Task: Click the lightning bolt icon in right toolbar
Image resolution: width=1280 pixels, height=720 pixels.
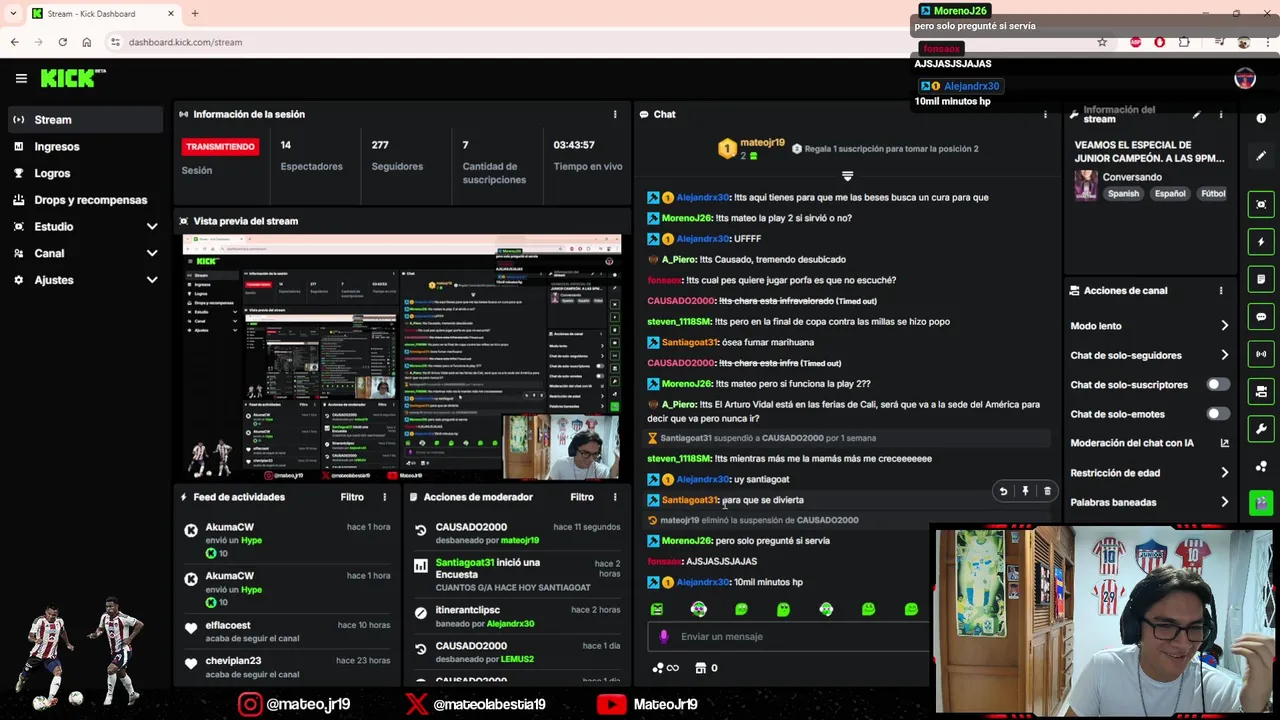Action: click(x=1261, y=242)
